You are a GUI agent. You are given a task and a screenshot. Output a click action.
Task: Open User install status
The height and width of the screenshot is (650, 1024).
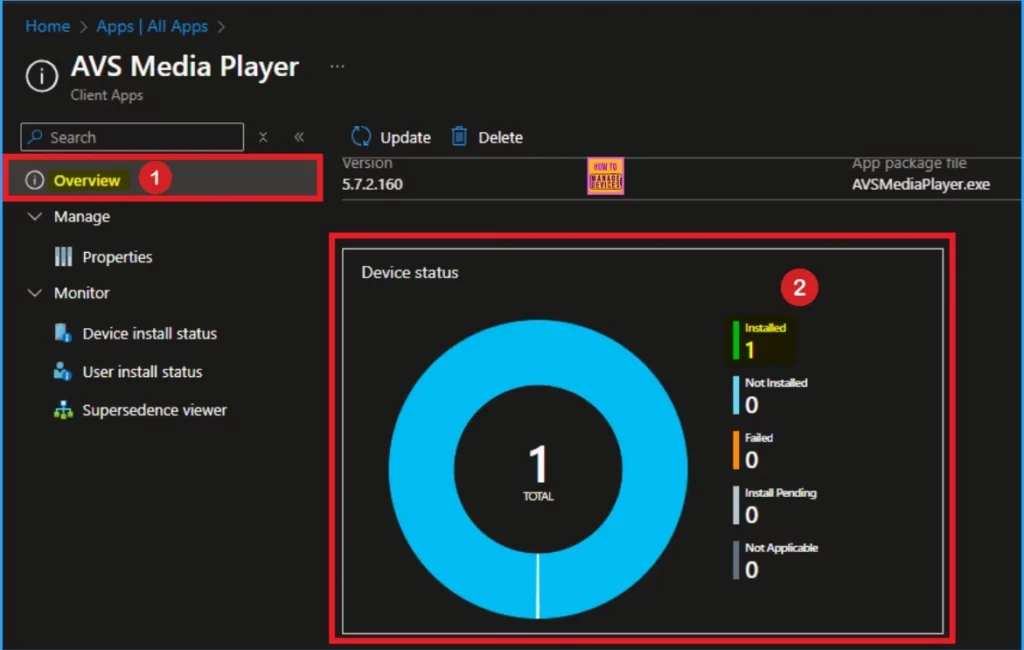tap(142, 372)
